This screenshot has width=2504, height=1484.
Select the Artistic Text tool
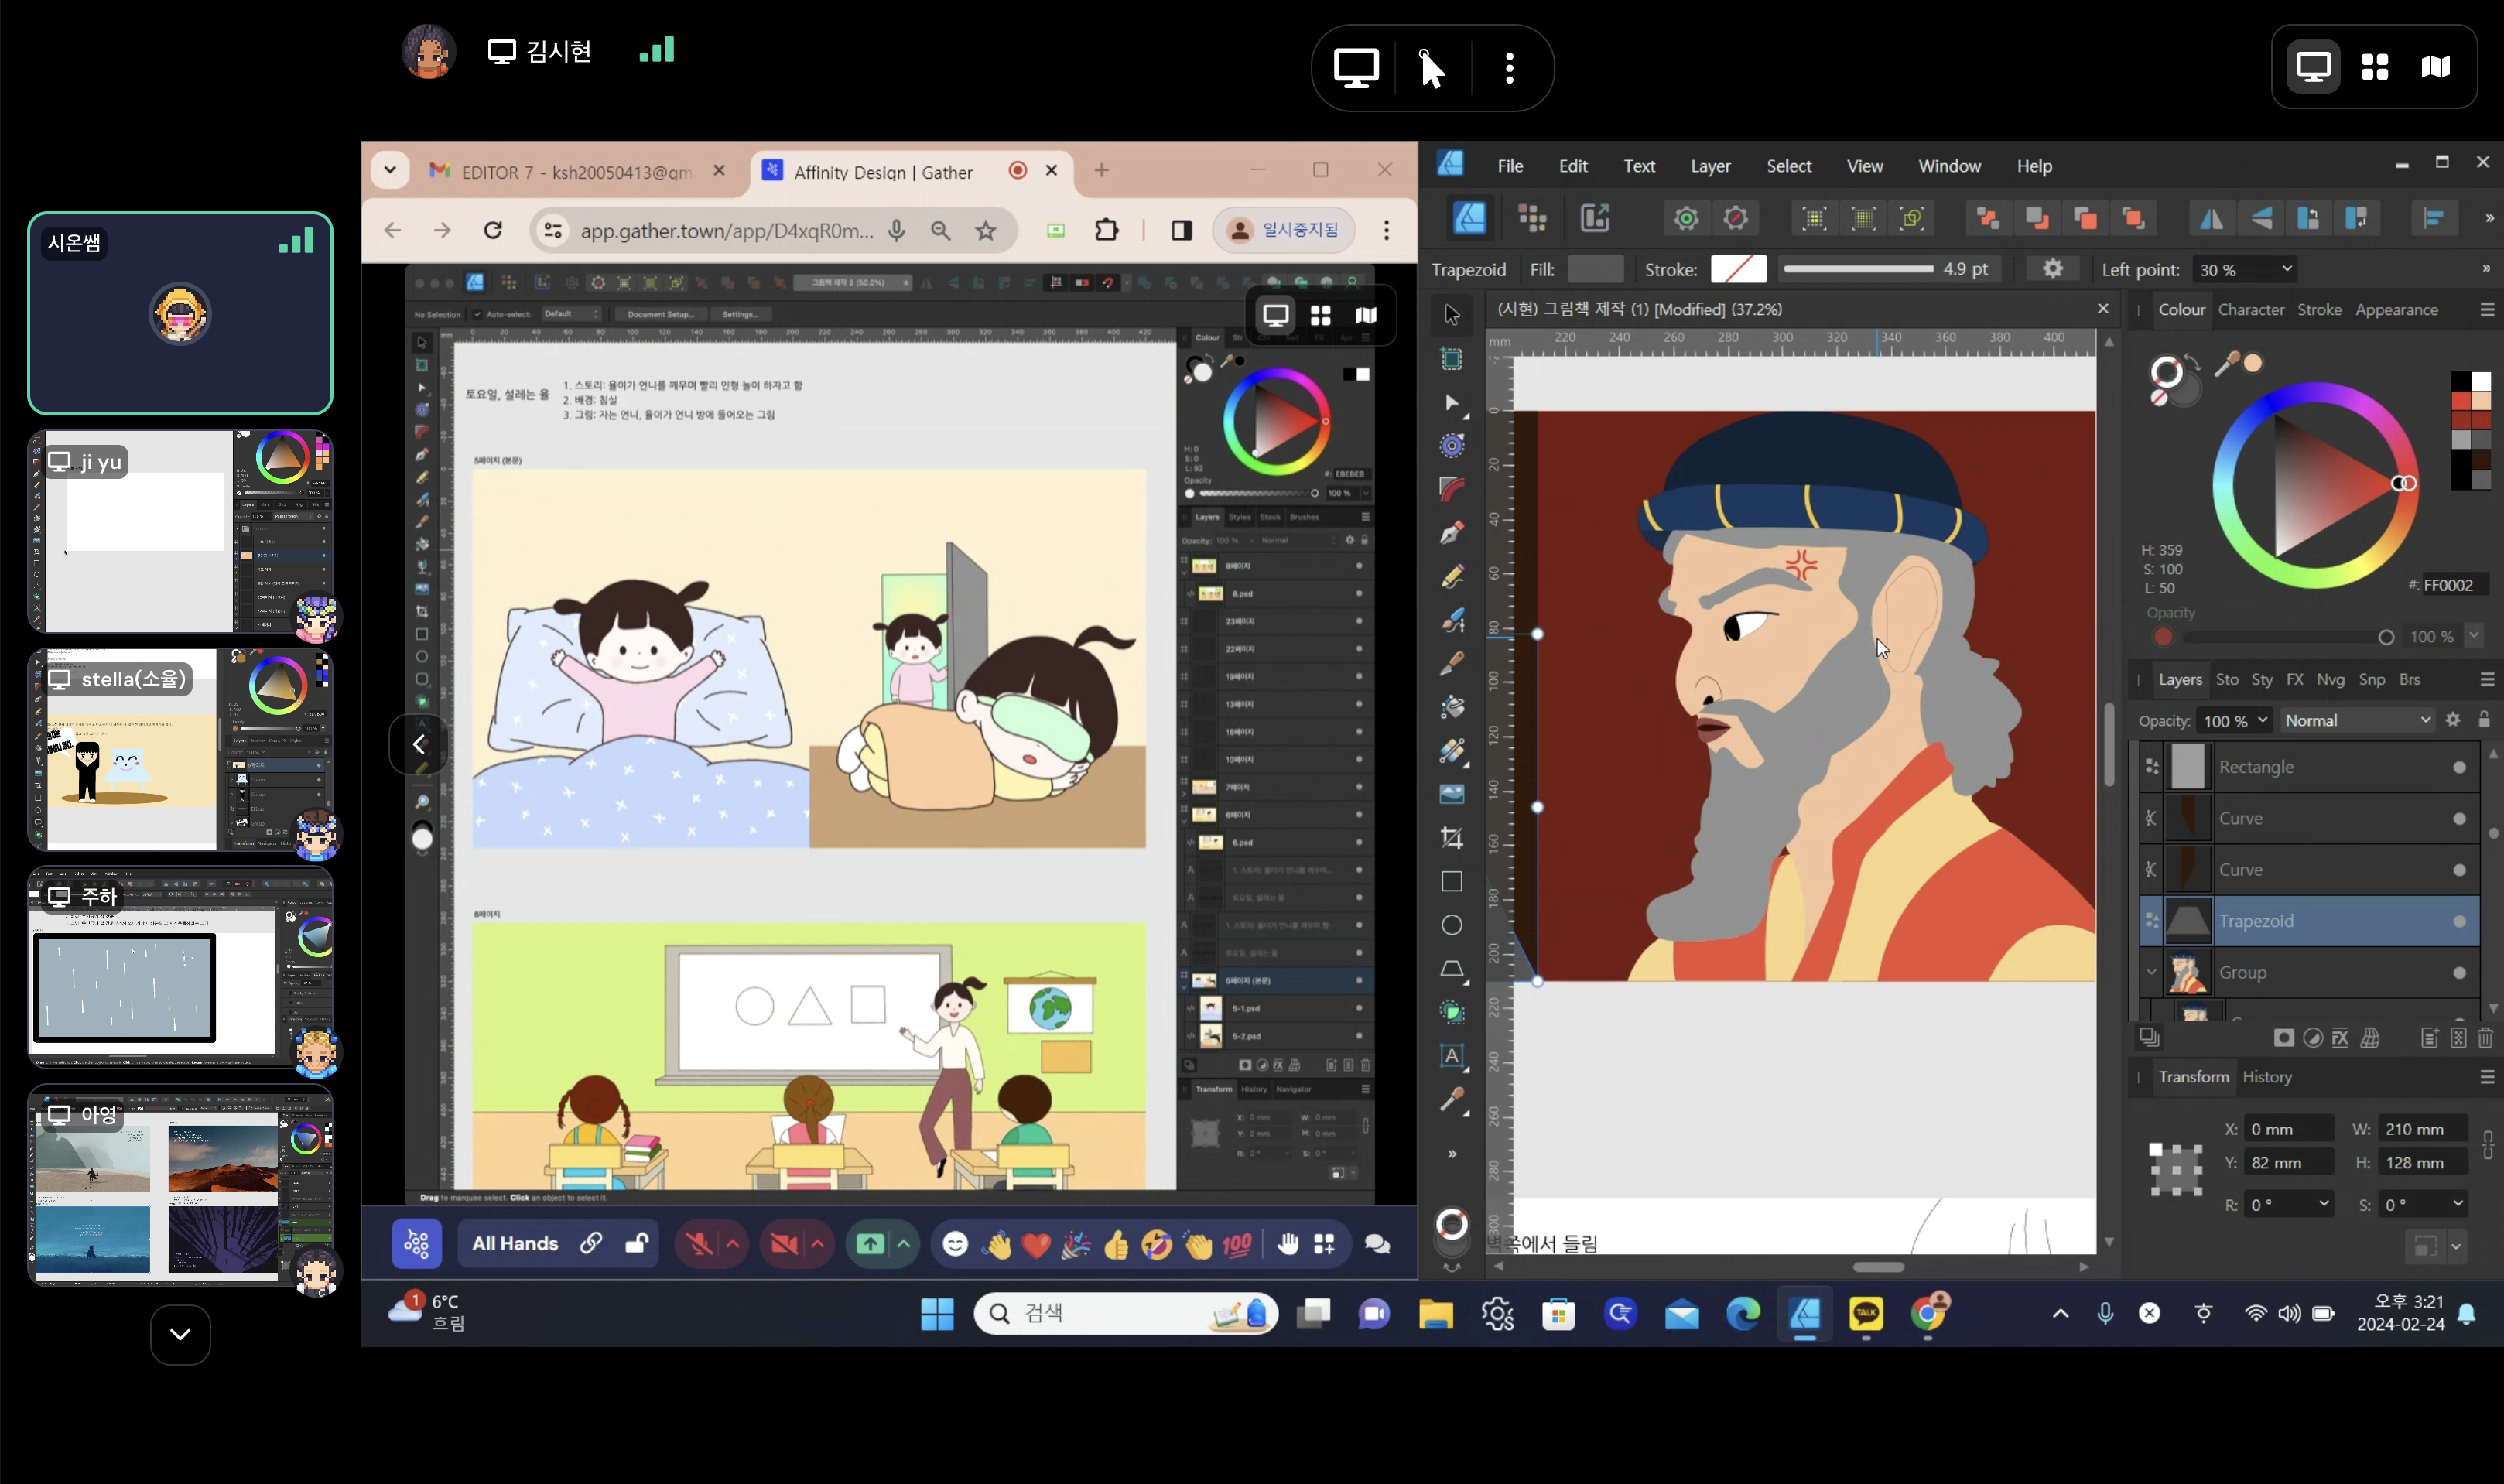point(1452,1056)
